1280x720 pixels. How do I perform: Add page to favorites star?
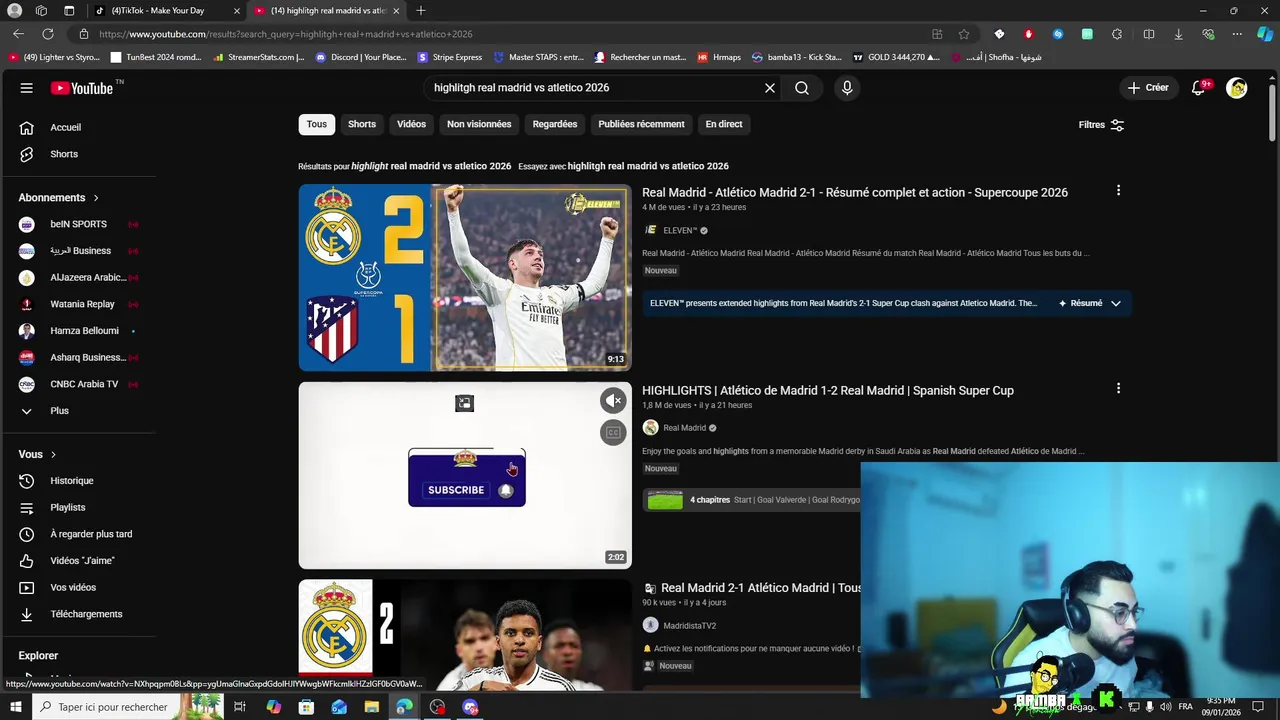pos(964,34)
